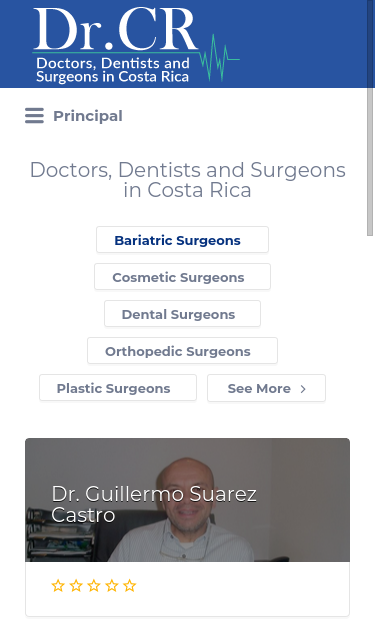Click the doctor's photo thumbnail
This screenshot has height=627, width=375.
(x=188, y=500)
